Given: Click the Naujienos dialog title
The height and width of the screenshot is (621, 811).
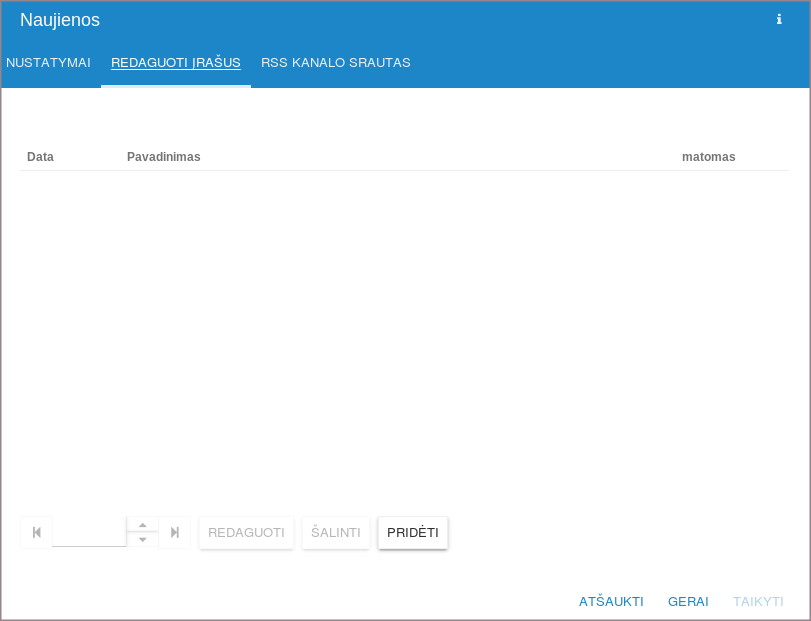Looking at the screenshot, I should [x=60, y=20].
